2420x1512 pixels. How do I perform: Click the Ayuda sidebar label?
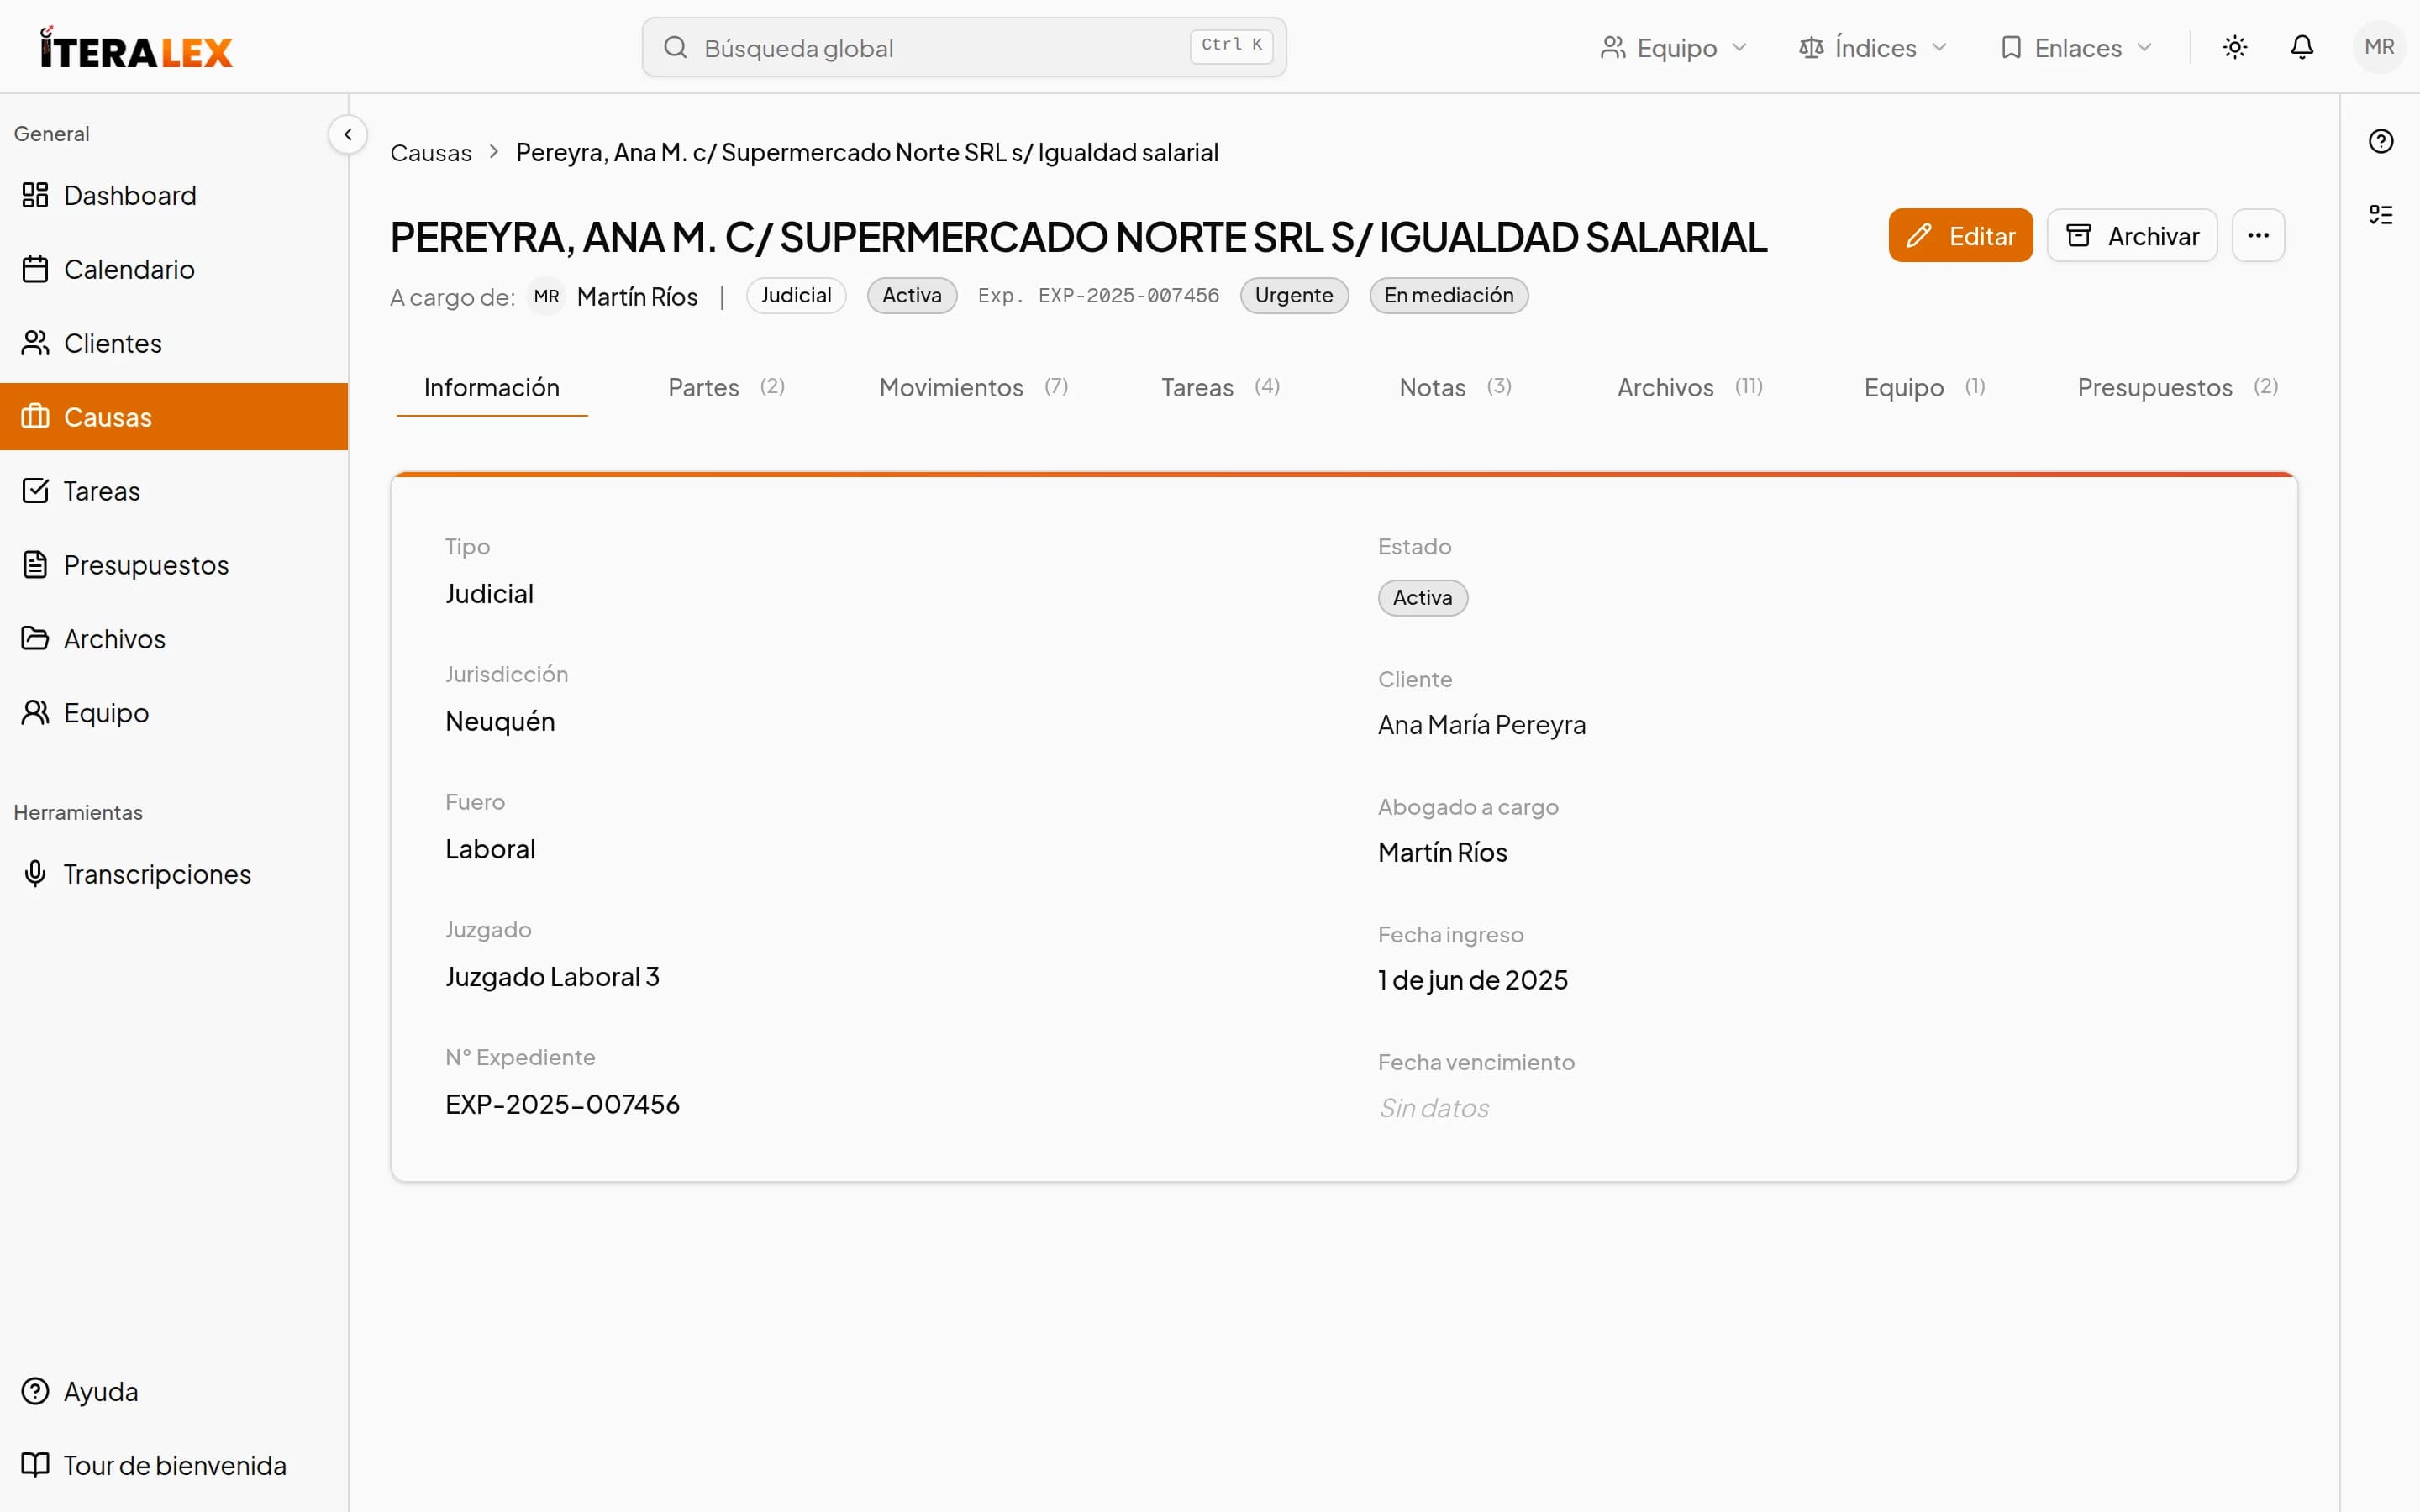pos(101,1392)
